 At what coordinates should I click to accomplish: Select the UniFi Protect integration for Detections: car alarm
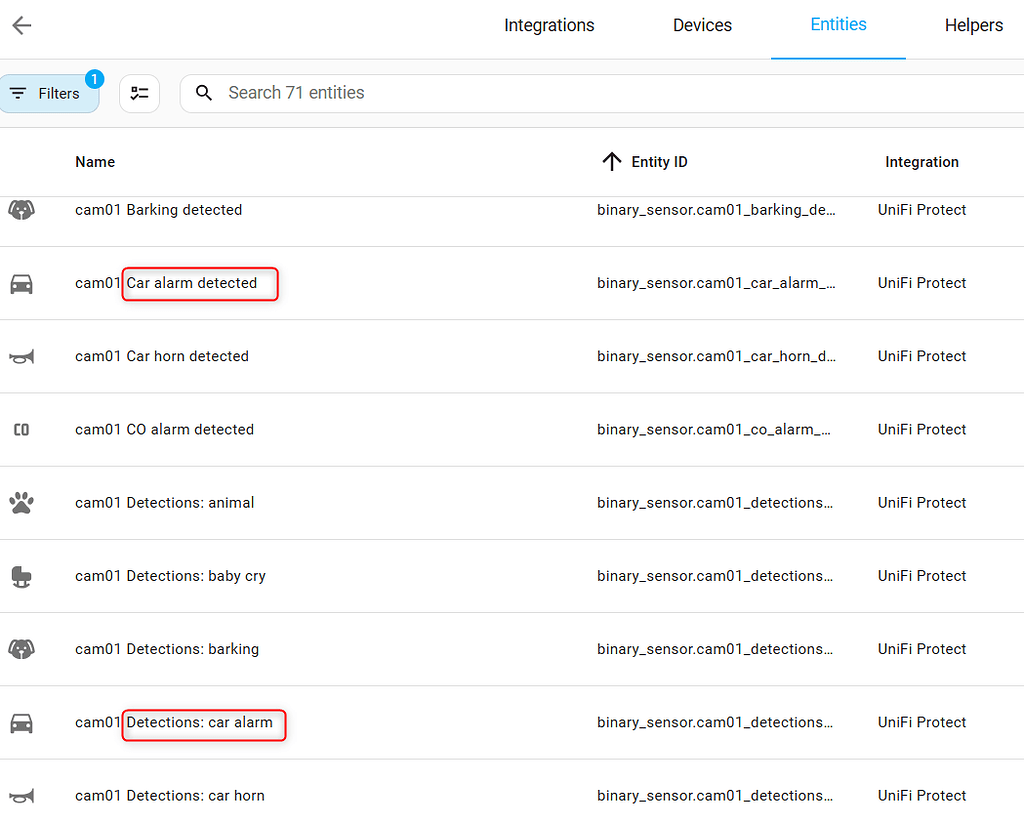coord(922,722)
